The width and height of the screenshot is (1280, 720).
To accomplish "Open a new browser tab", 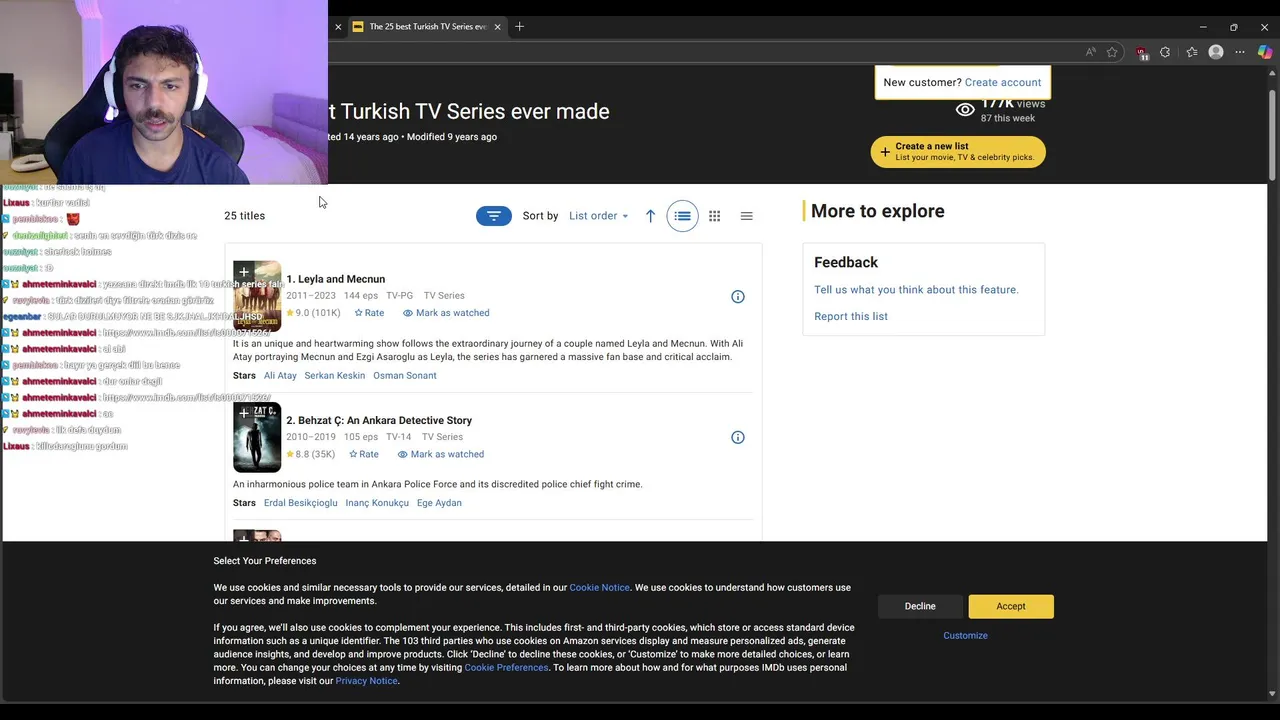I will [519, 27].
